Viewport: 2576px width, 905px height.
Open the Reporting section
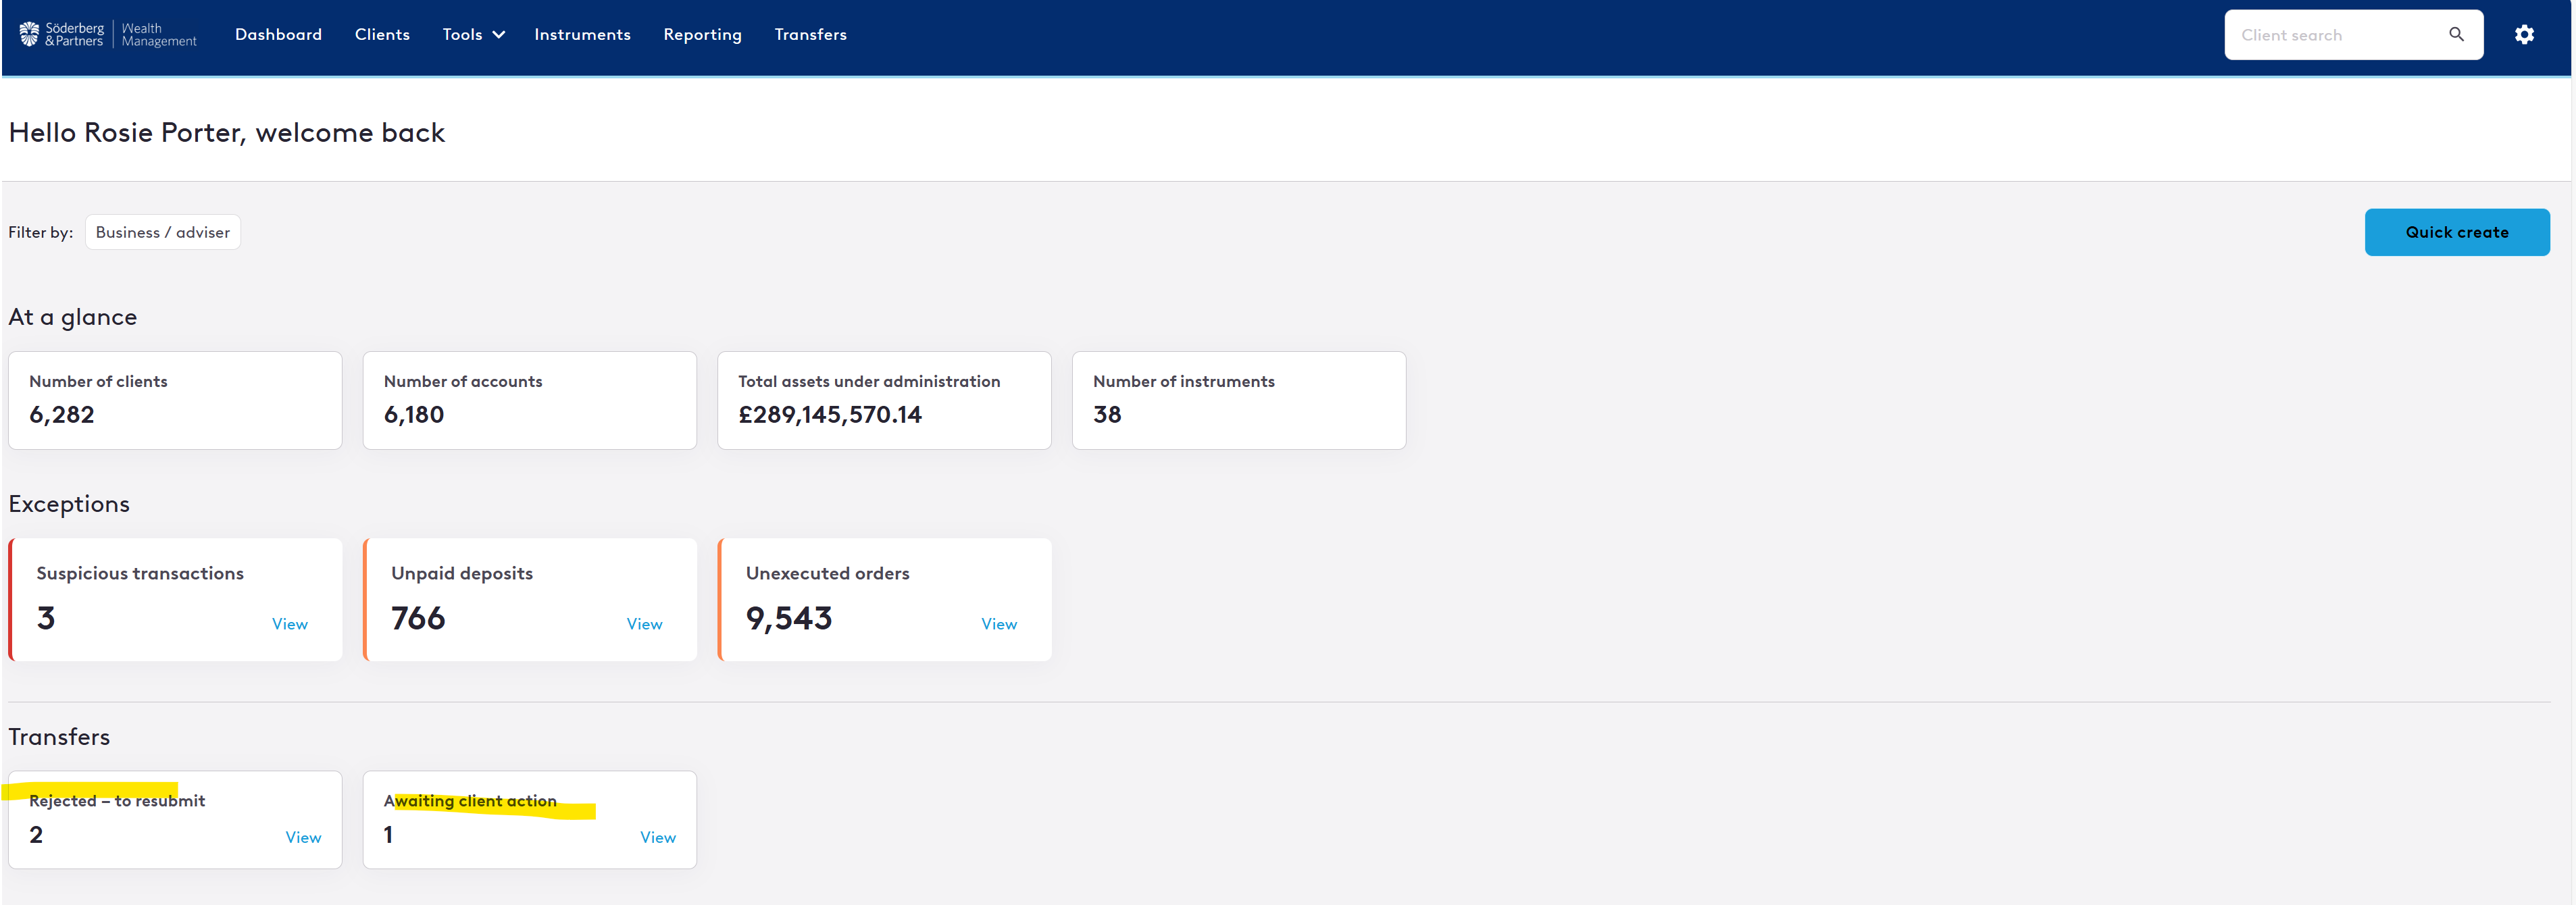click(x=702, y=35)
